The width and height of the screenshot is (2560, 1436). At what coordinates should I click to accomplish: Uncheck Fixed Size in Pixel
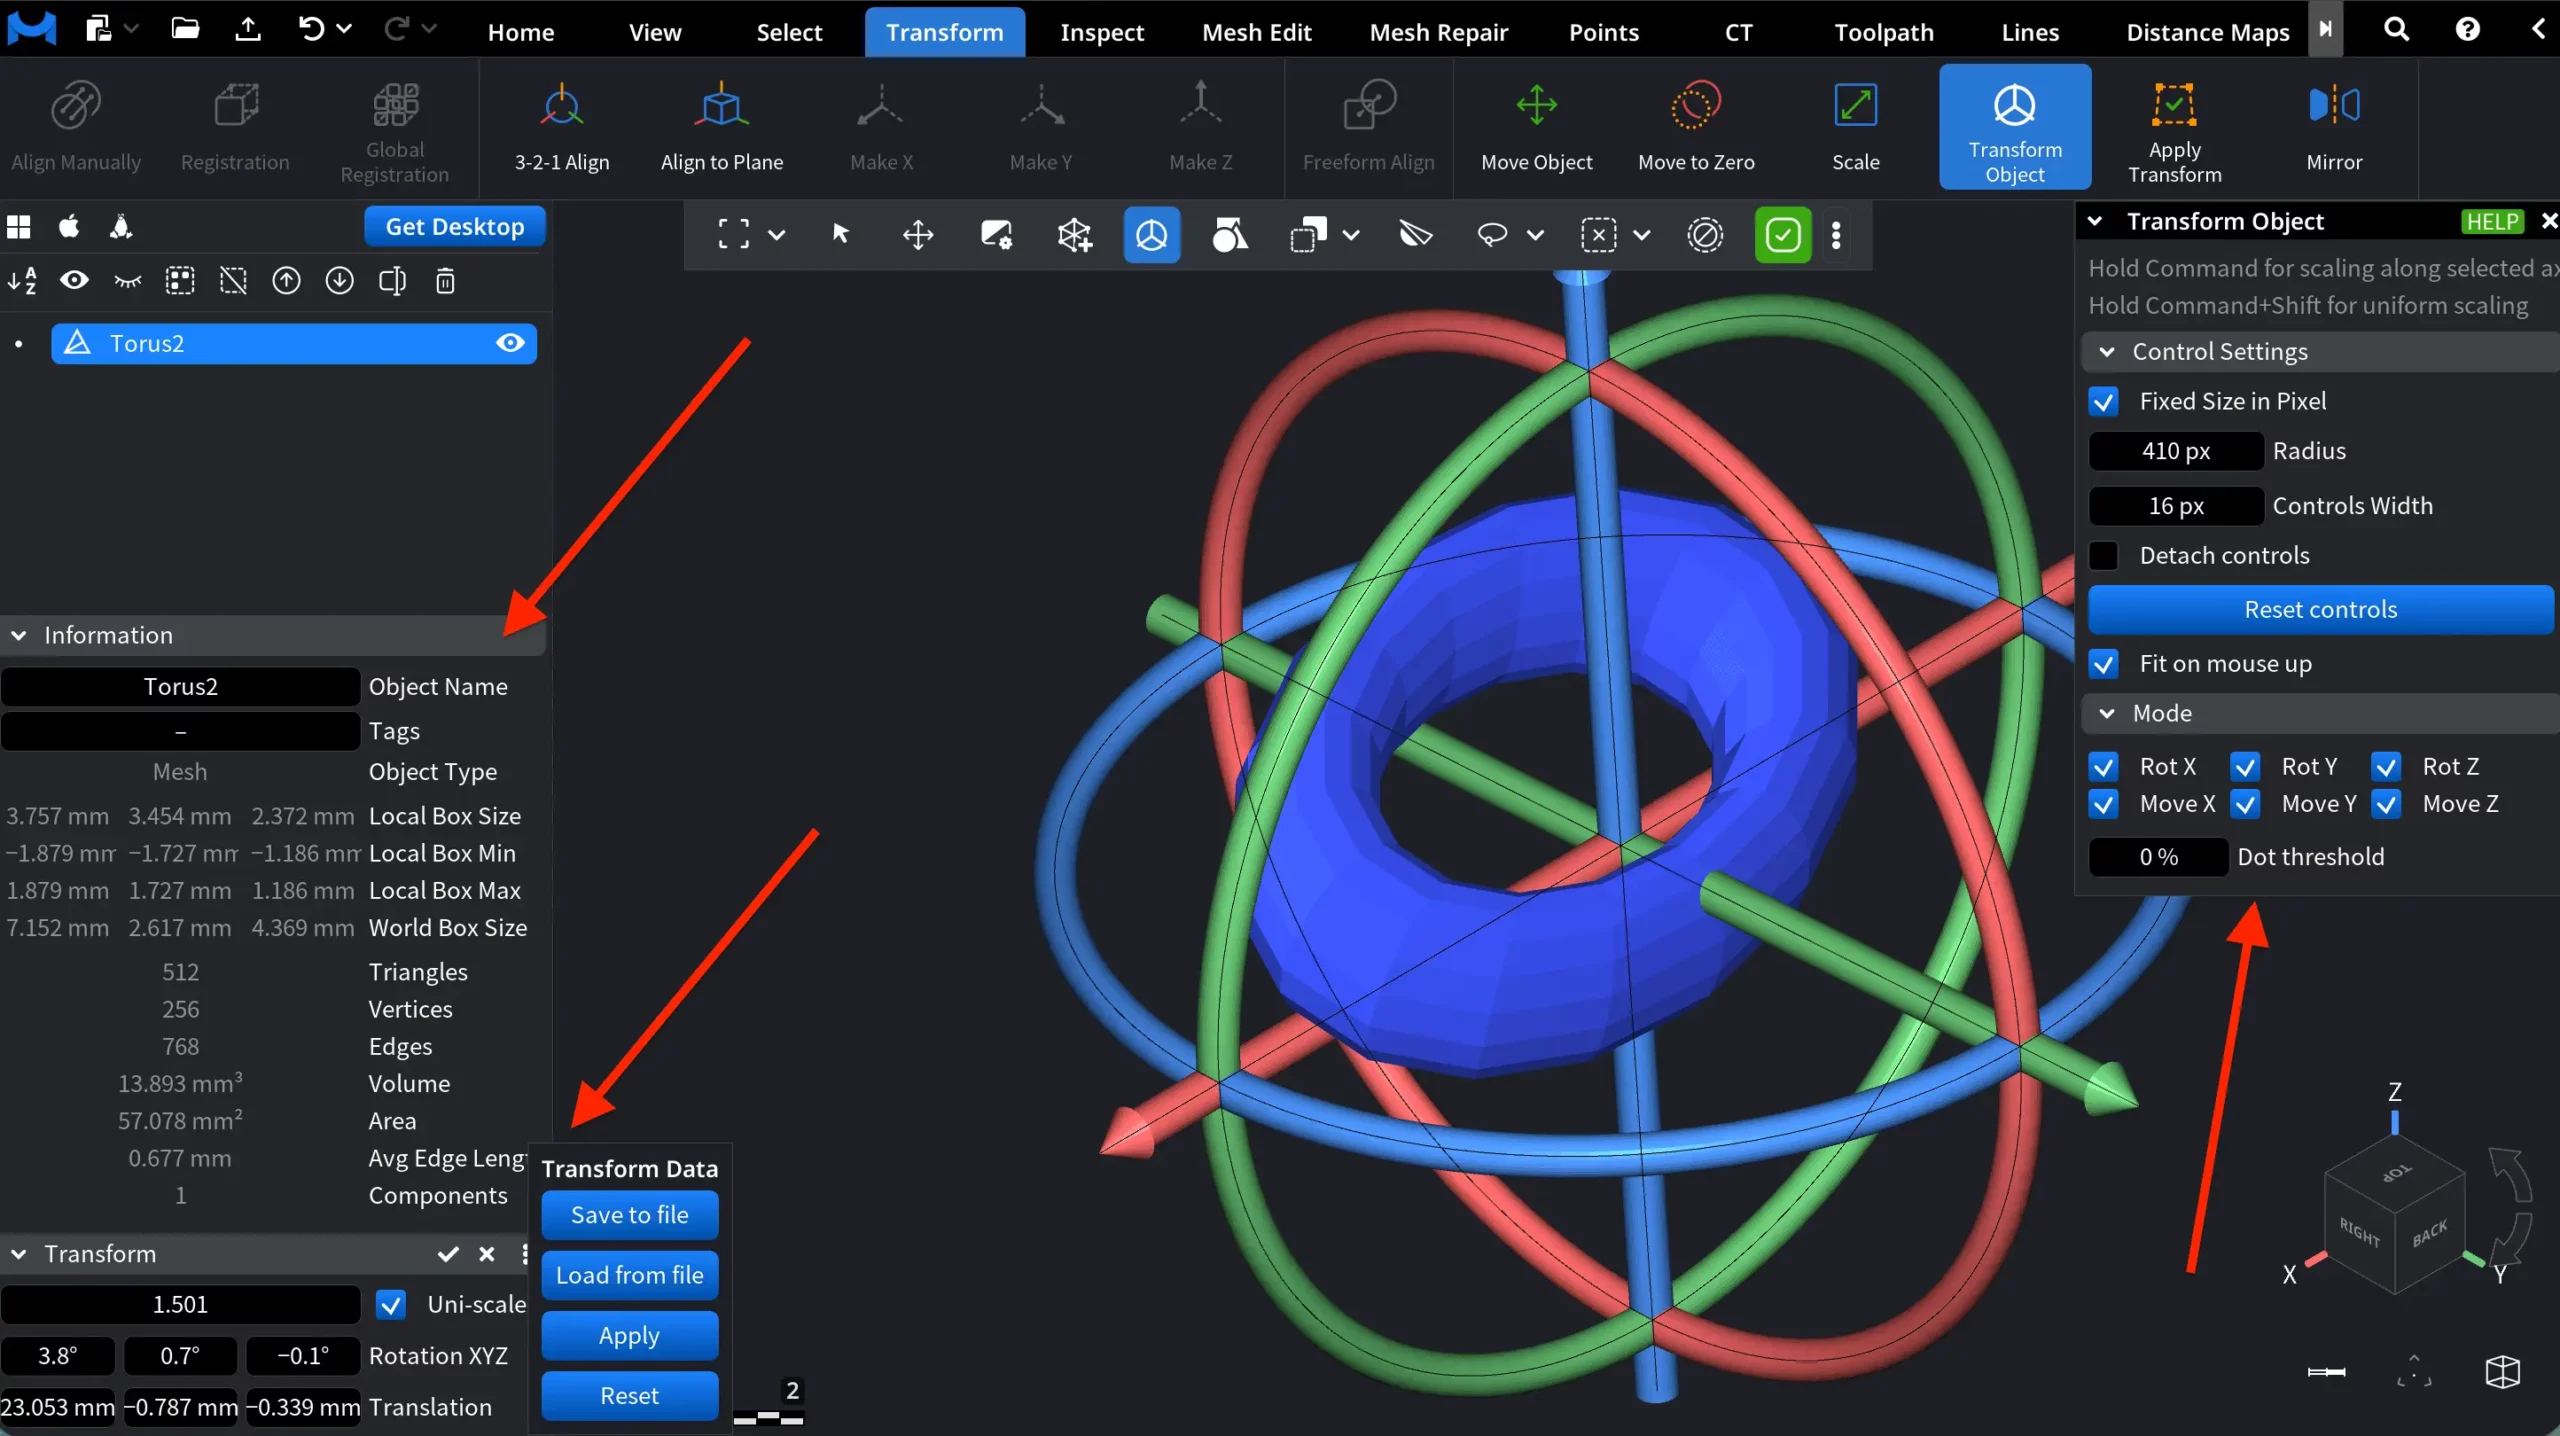point(2104,401)
